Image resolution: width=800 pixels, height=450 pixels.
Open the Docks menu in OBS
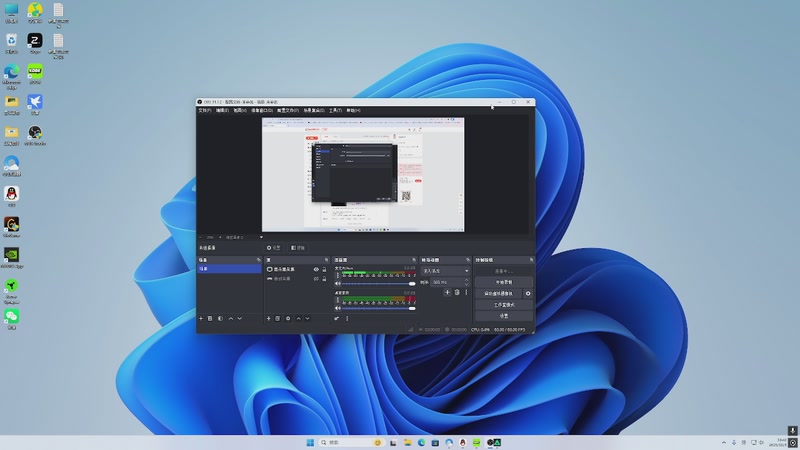coord(262,110)
